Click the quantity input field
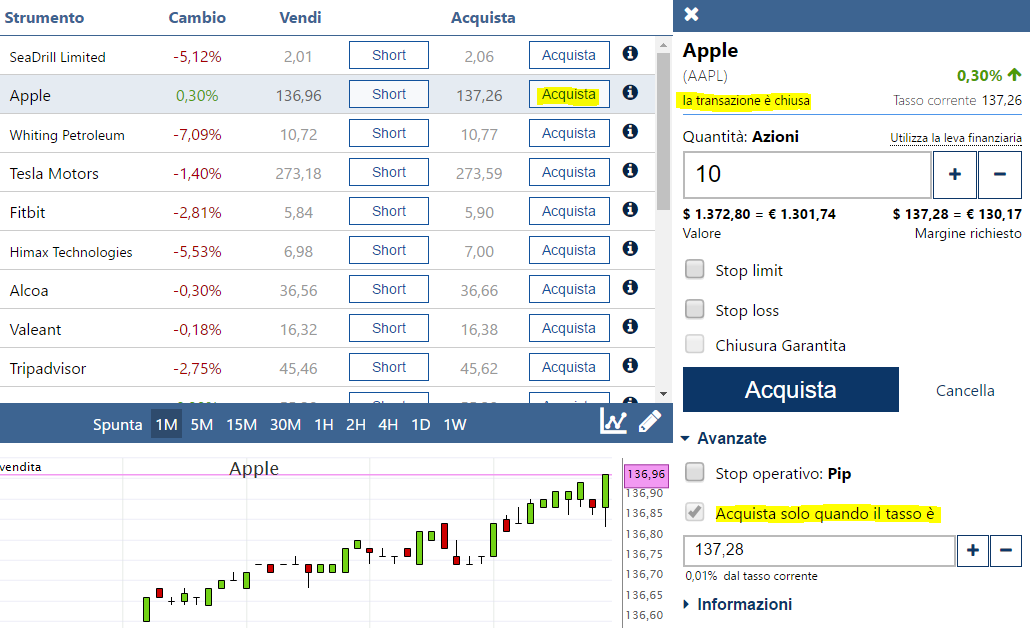The image size is (1030, 628). (x=807, y=175)
